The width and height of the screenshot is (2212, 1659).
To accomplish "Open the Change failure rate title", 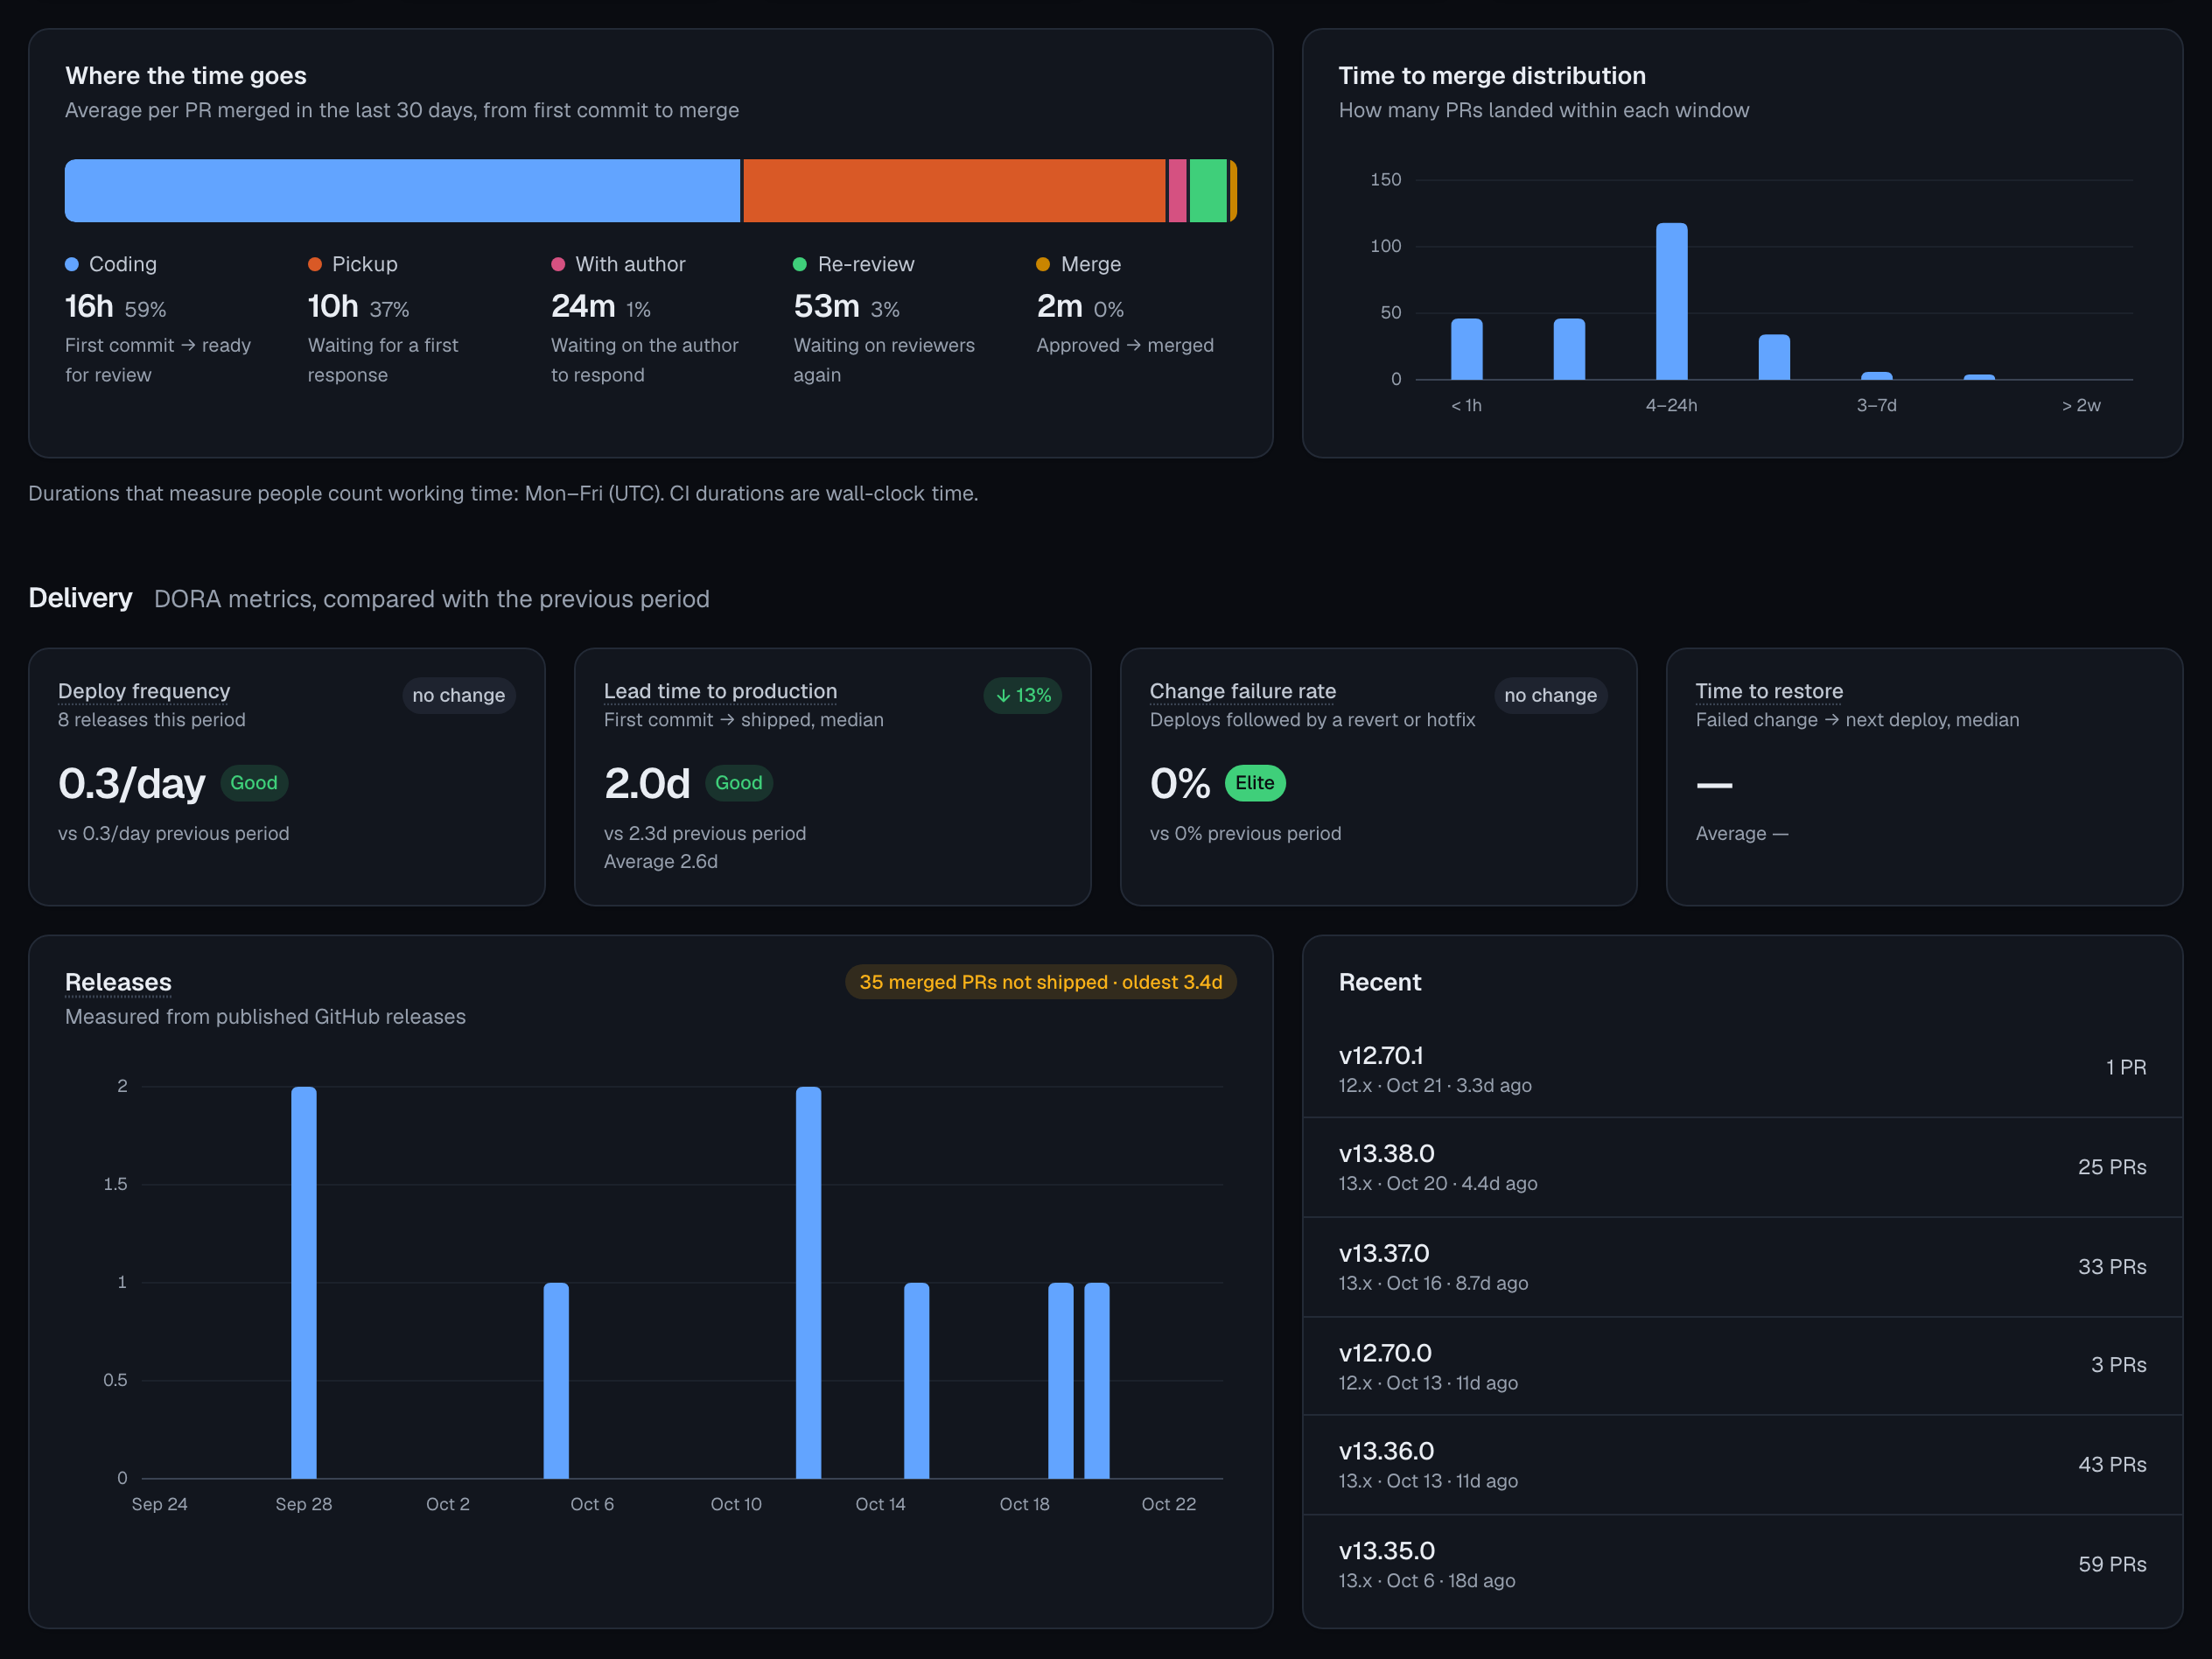I will pos(1242,691).
